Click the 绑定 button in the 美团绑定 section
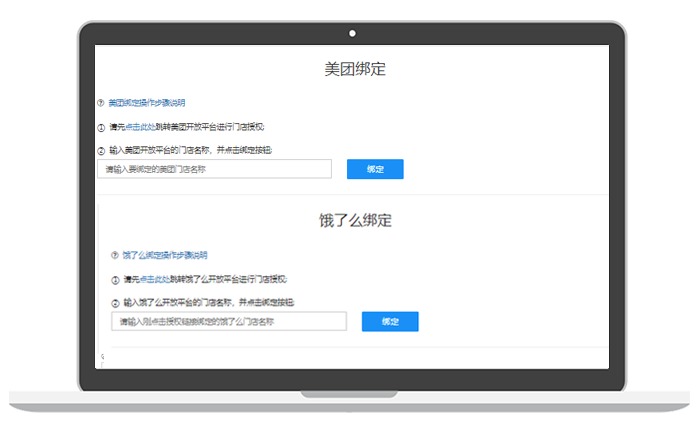Image resolution: width=699 pixels, height=423 pixels. click(x=375, y=169)
